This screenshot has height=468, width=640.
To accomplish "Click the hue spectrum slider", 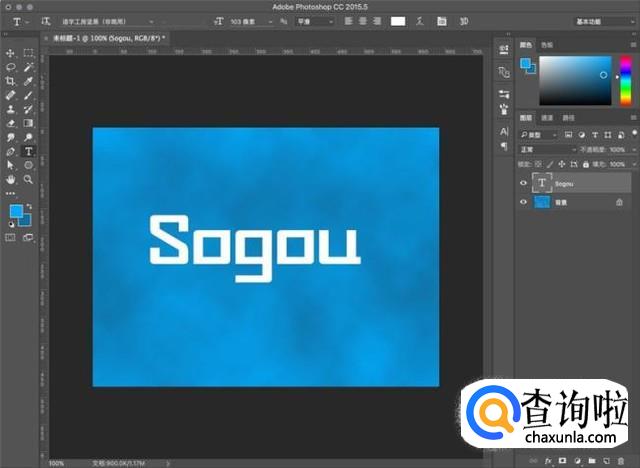I will (626, 81).
